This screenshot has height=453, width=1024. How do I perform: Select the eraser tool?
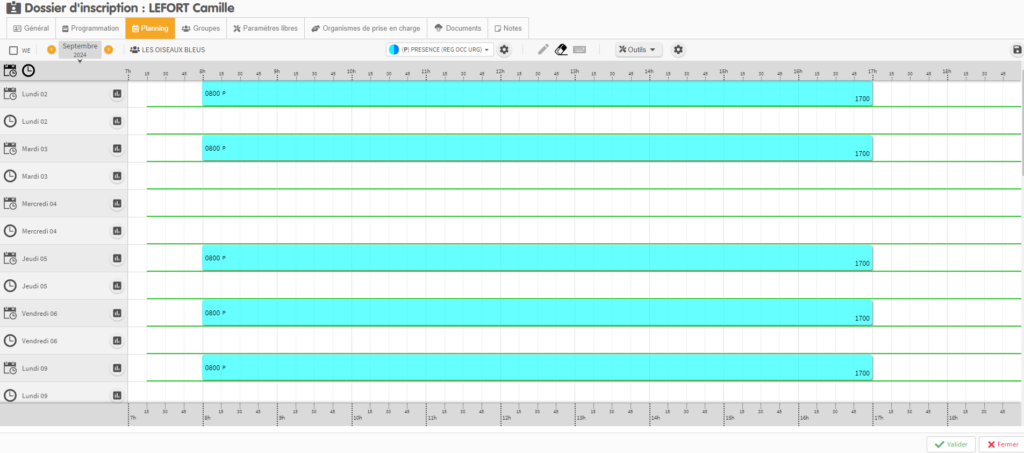561,49
